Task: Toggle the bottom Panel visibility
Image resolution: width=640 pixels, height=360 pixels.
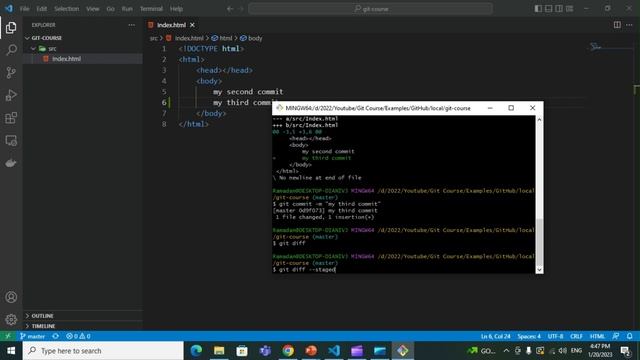Action: [x=549, y=9]
